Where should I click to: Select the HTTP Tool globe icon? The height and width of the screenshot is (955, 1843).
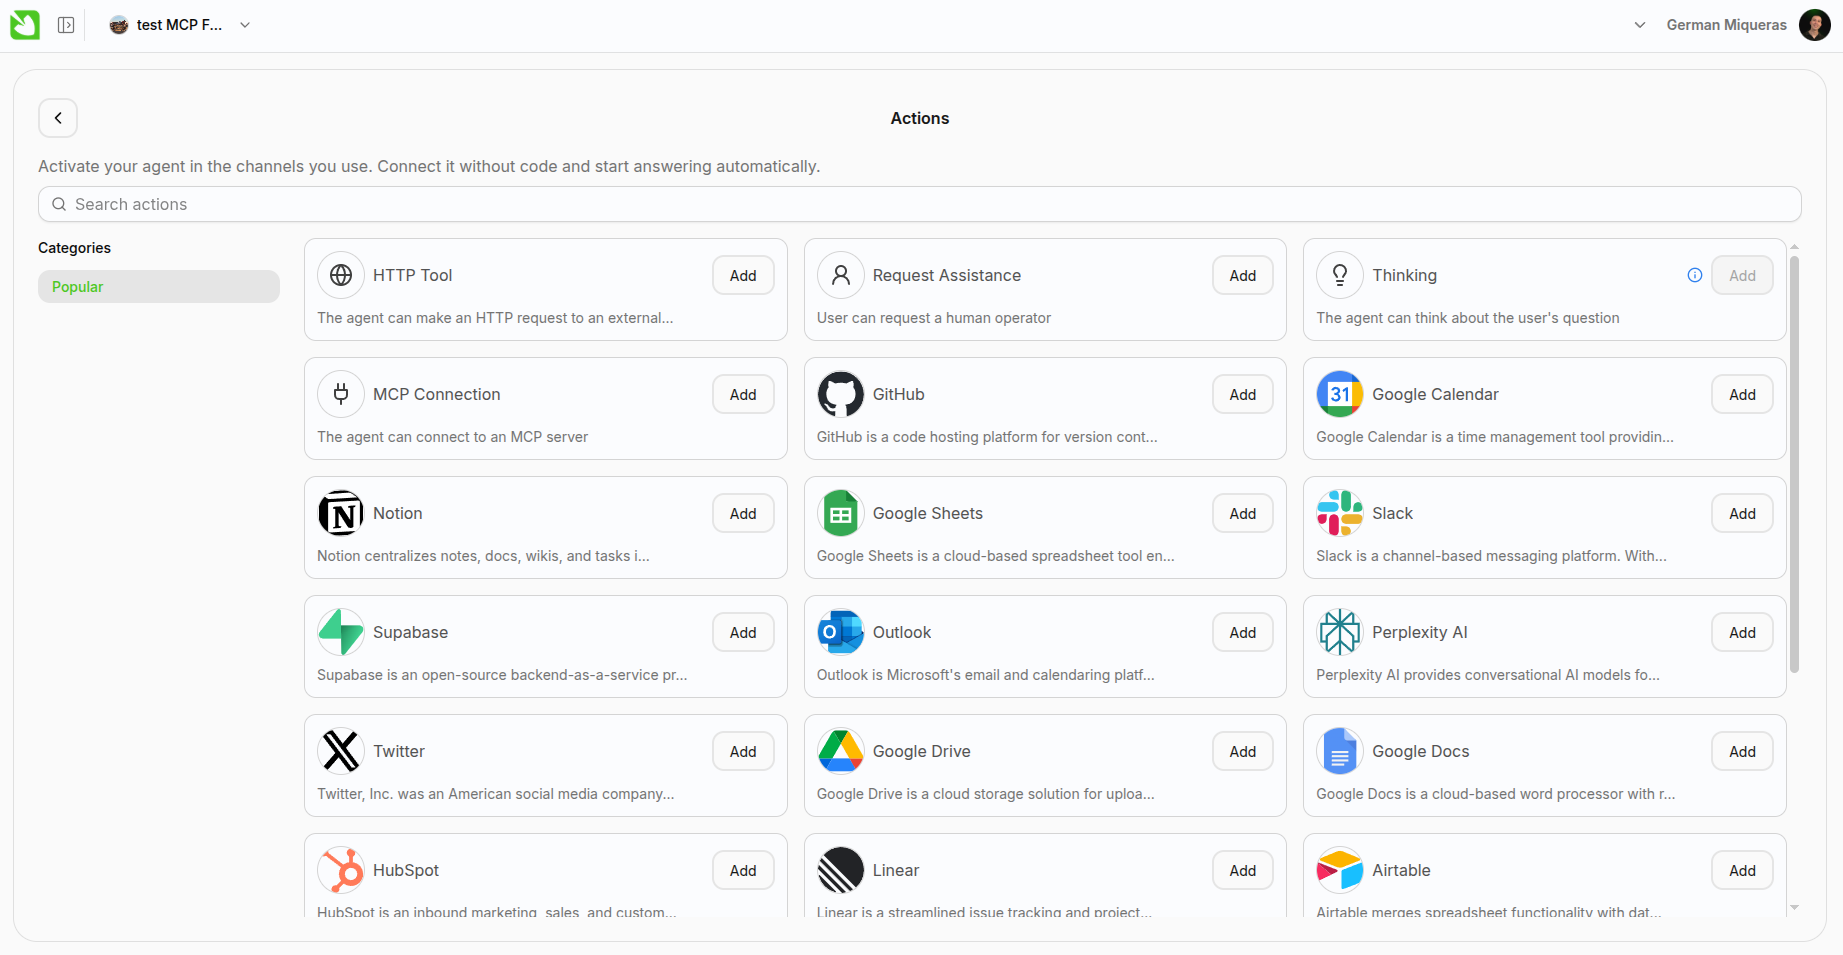pyautogui.click(x=341, y=275)
